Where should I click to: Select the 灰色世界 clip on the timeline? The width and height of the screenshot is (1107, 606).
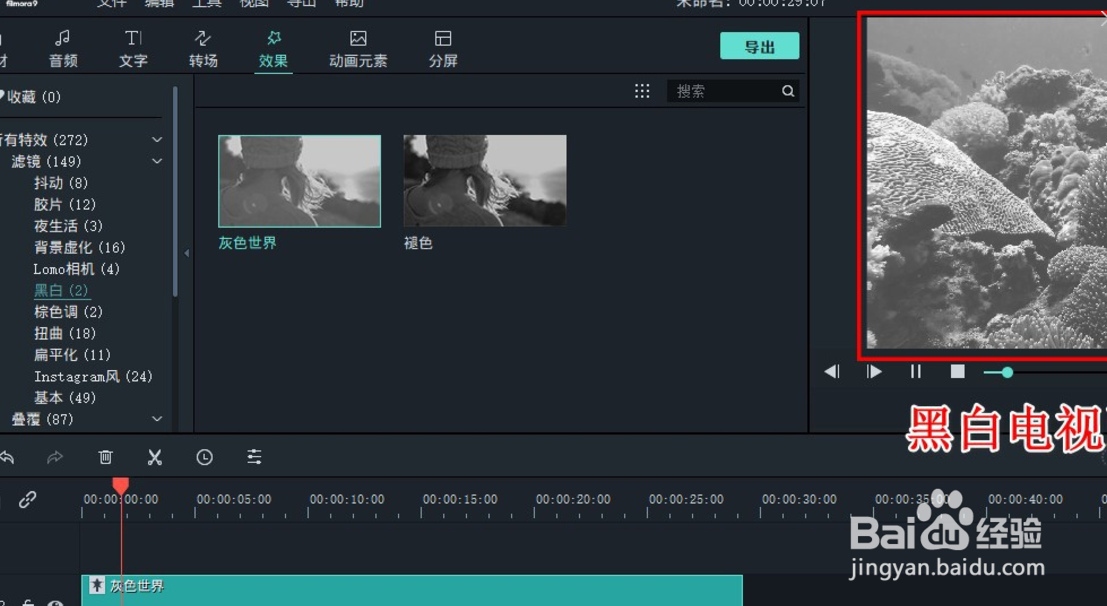pos(412,590)
